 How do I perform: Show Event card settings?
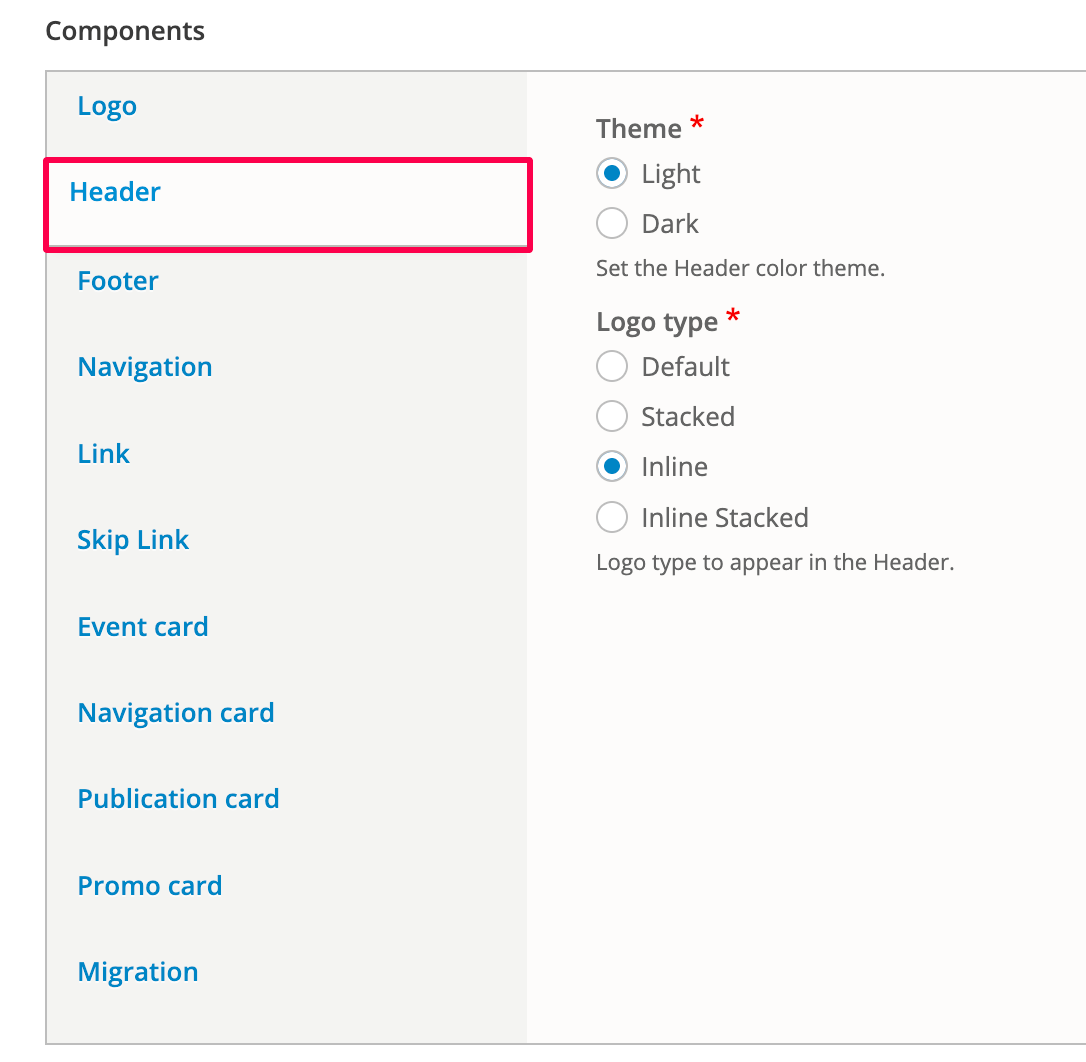pos(143,627)
